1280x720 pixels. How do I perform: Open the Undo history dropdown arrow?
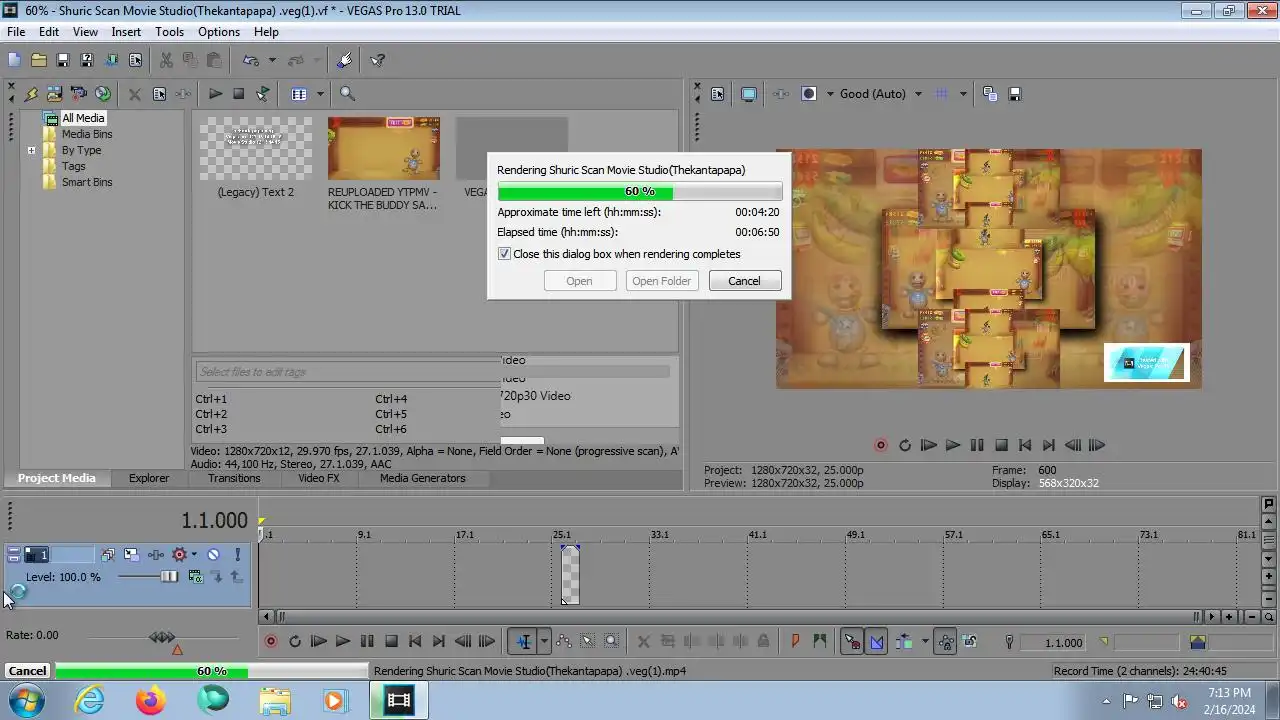coord(272,60)
